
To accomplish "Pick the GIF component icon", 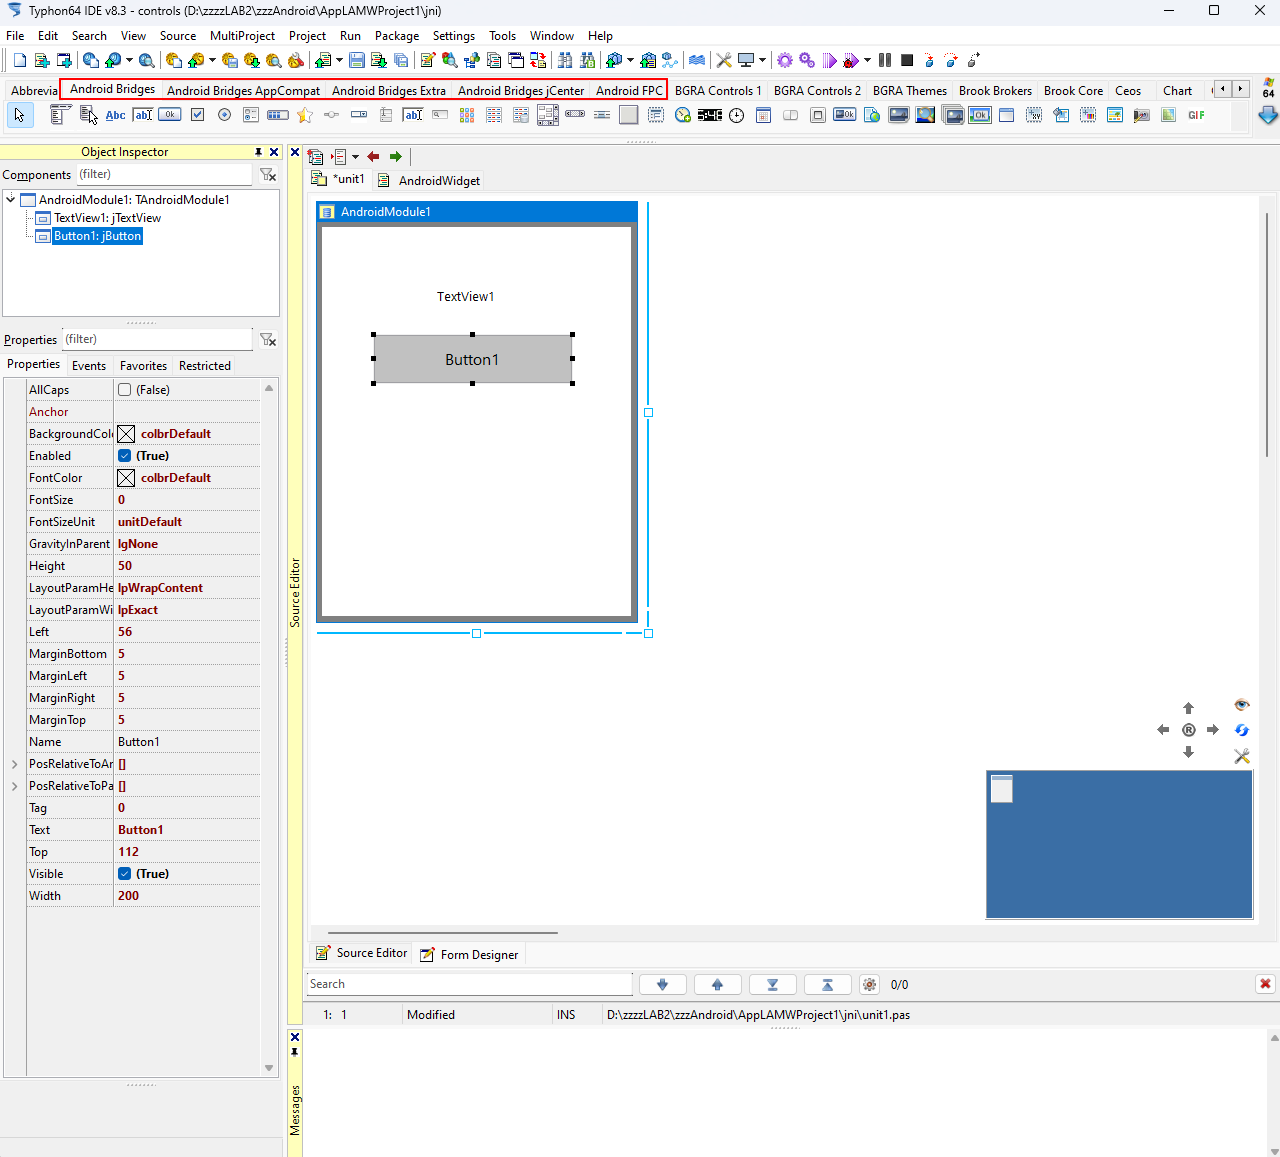I will [1196, 115].
